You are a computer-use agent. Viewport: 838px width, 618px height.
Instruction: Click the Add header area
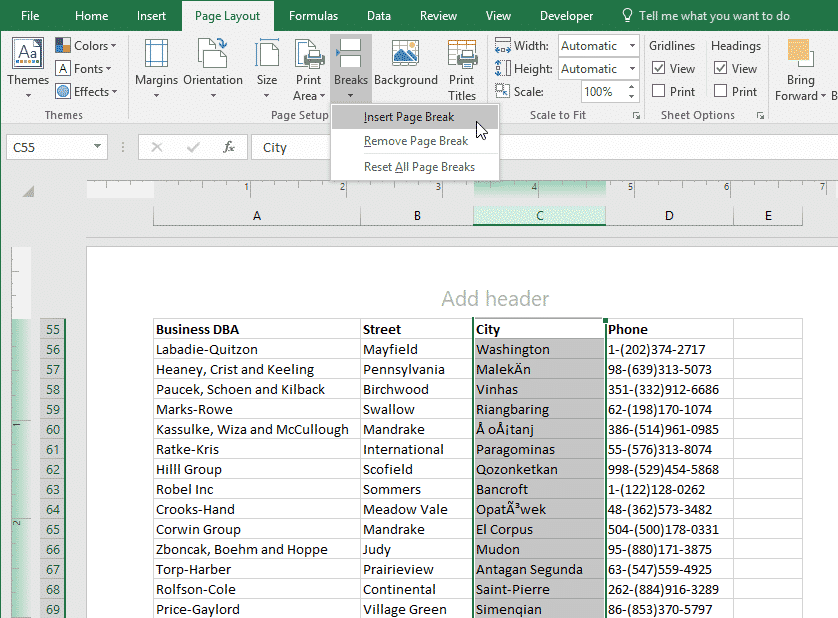tap(495, 299)
